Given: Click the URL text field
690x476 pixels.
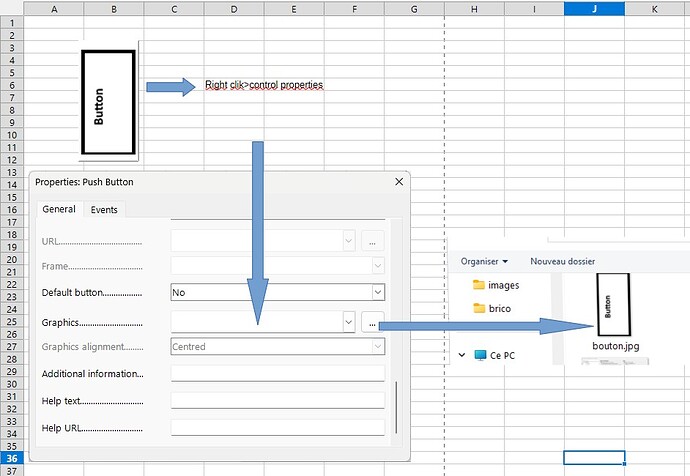Looking at the screenshot, I should (257, 241).
